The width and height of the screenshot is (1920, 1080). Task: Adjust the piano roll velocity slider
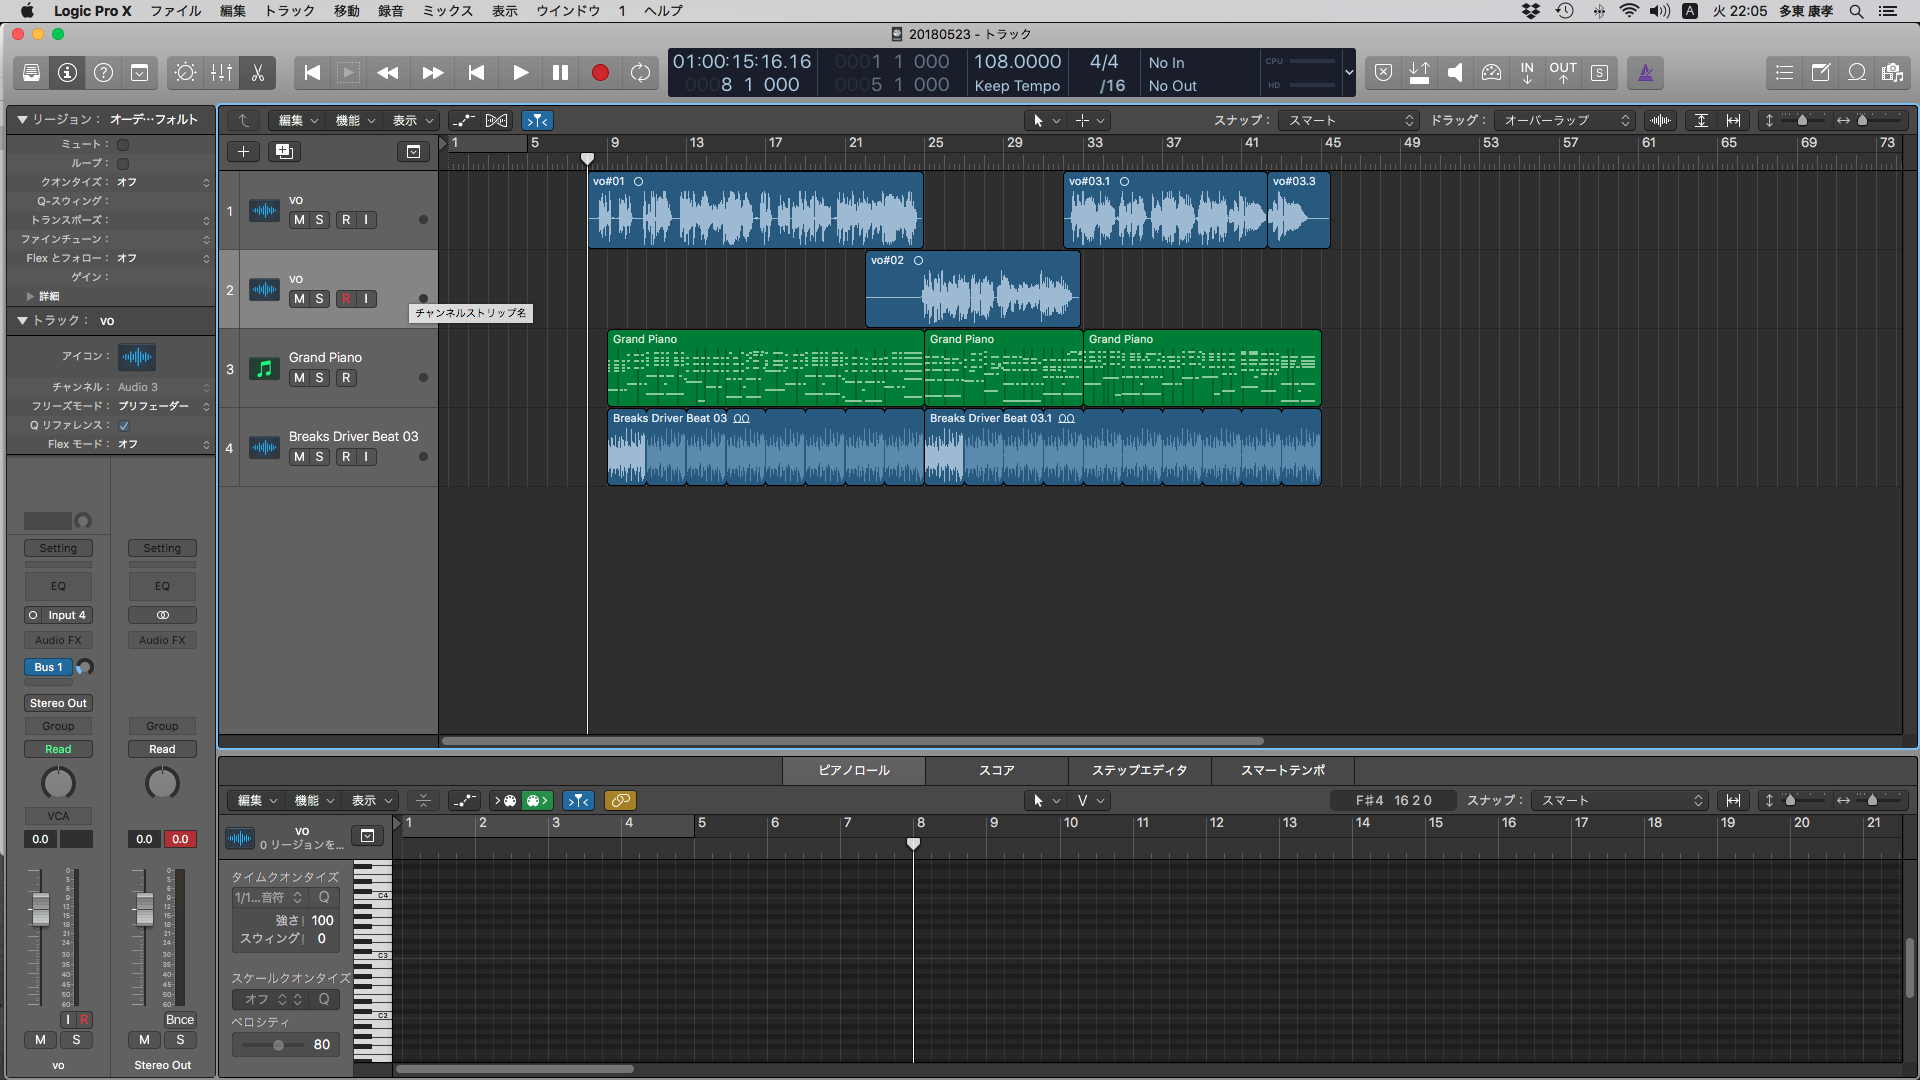pyautogui.click(x=278, y=1045)
